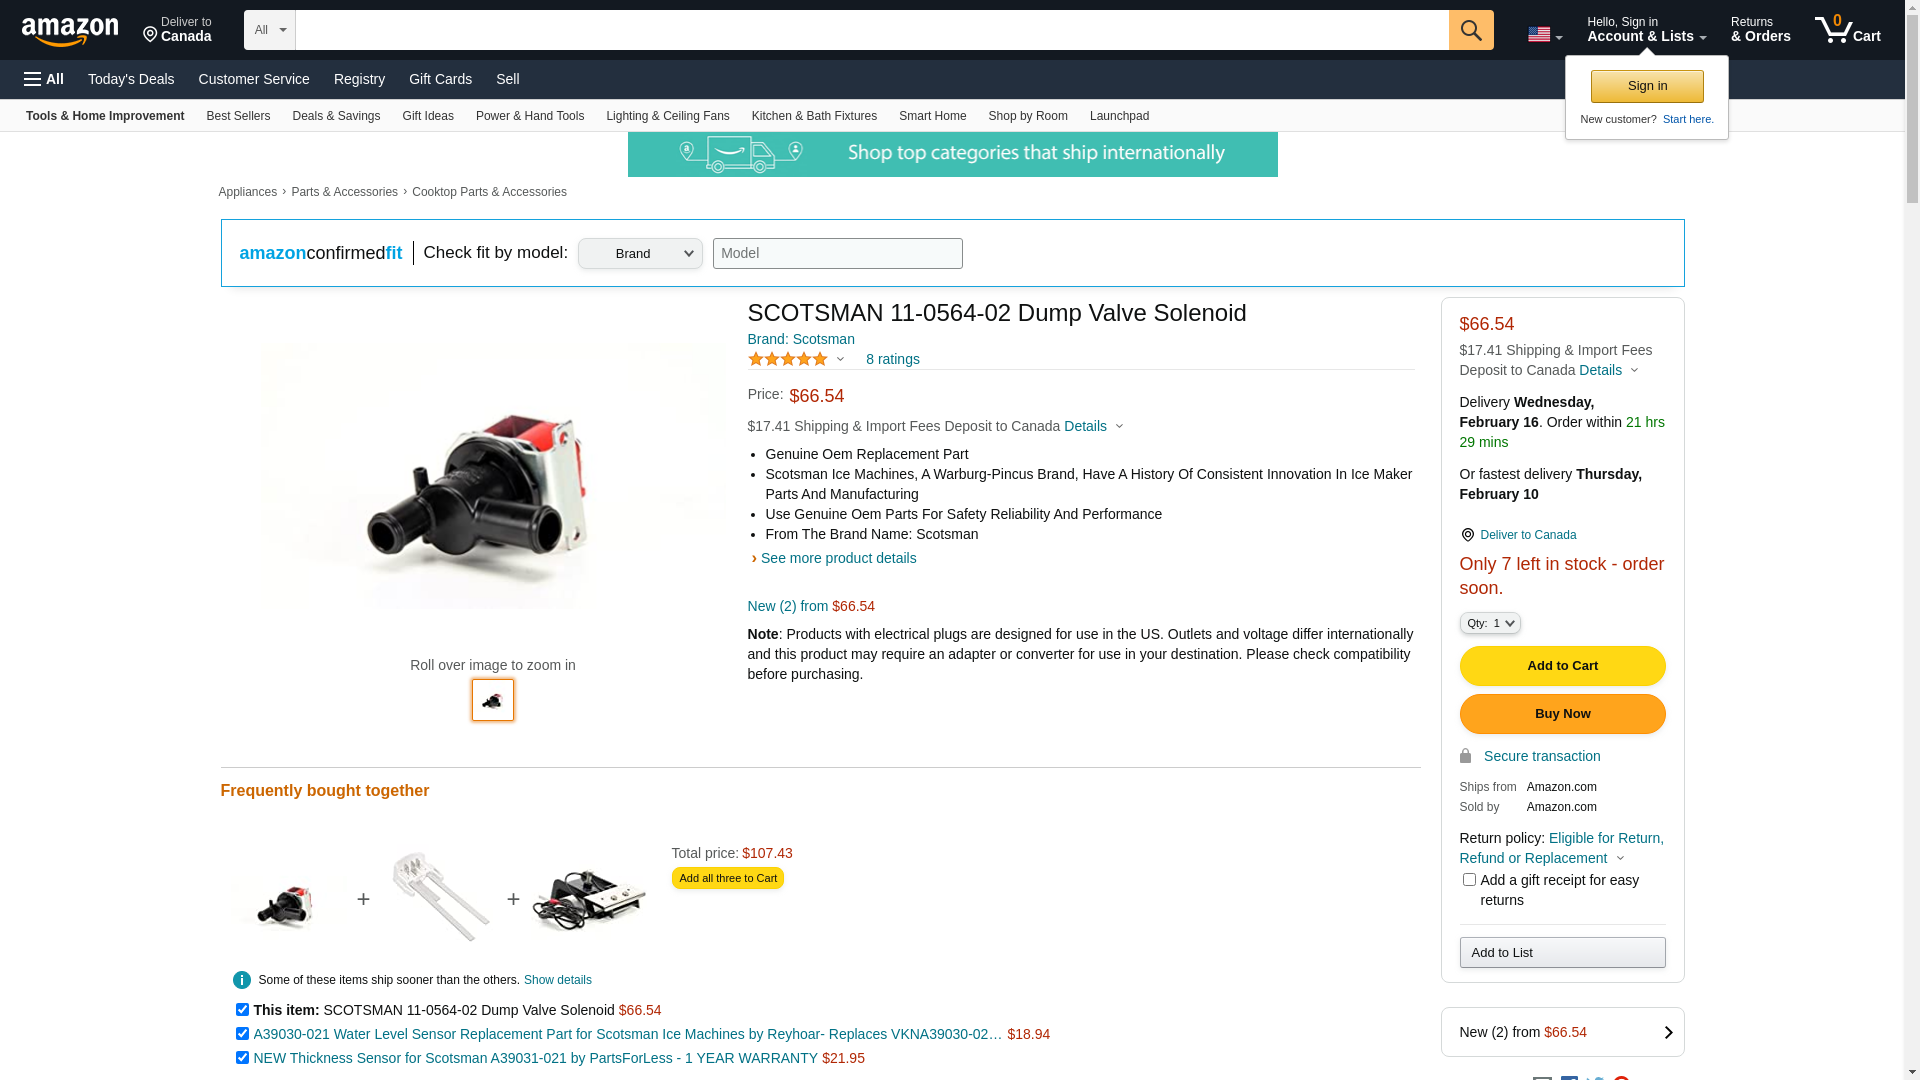
Task: Select the product image thumbnail
Action: (x=493, y=700)
